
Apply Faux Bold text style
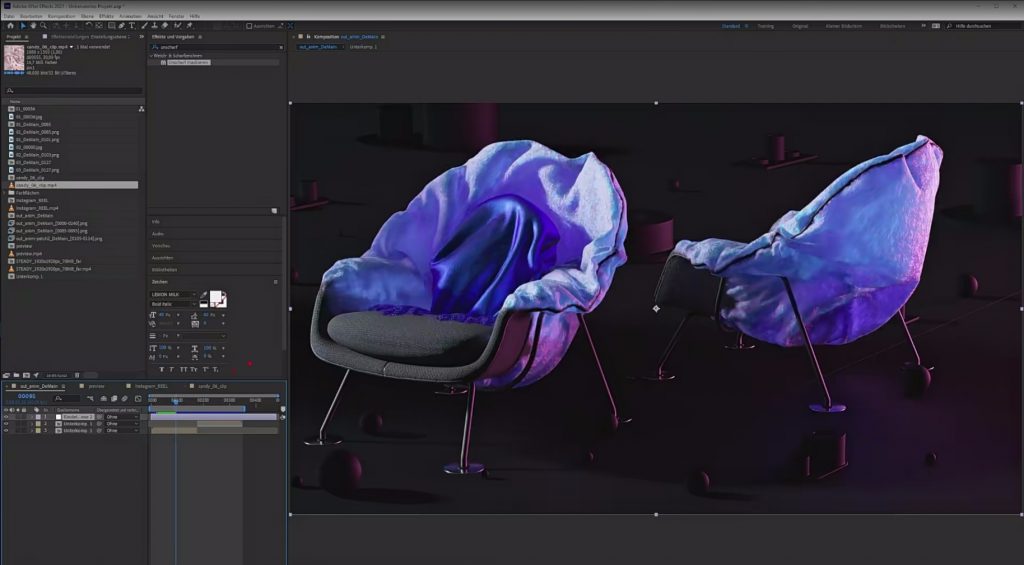(162, 370)
